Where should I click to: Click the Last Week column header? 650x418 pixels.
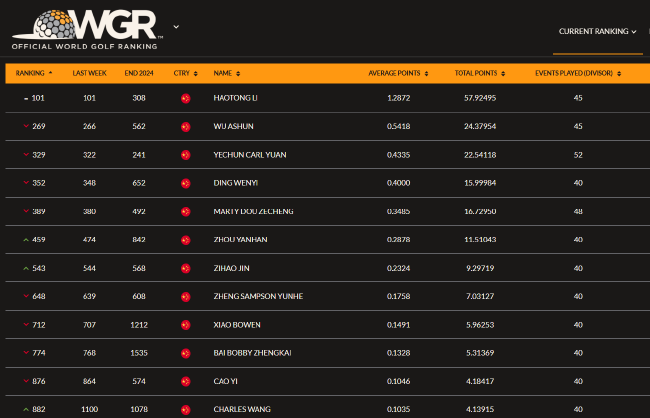[x=90, y=73]
